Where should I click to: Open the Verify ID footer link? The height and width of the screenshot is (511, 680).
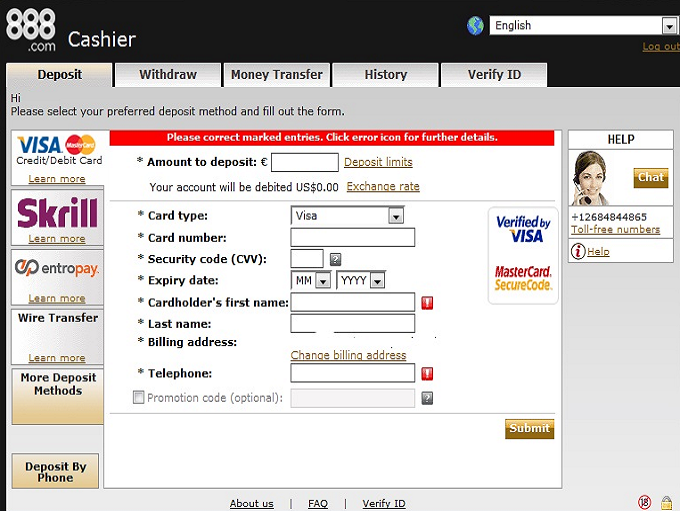[x=384, y=504]
